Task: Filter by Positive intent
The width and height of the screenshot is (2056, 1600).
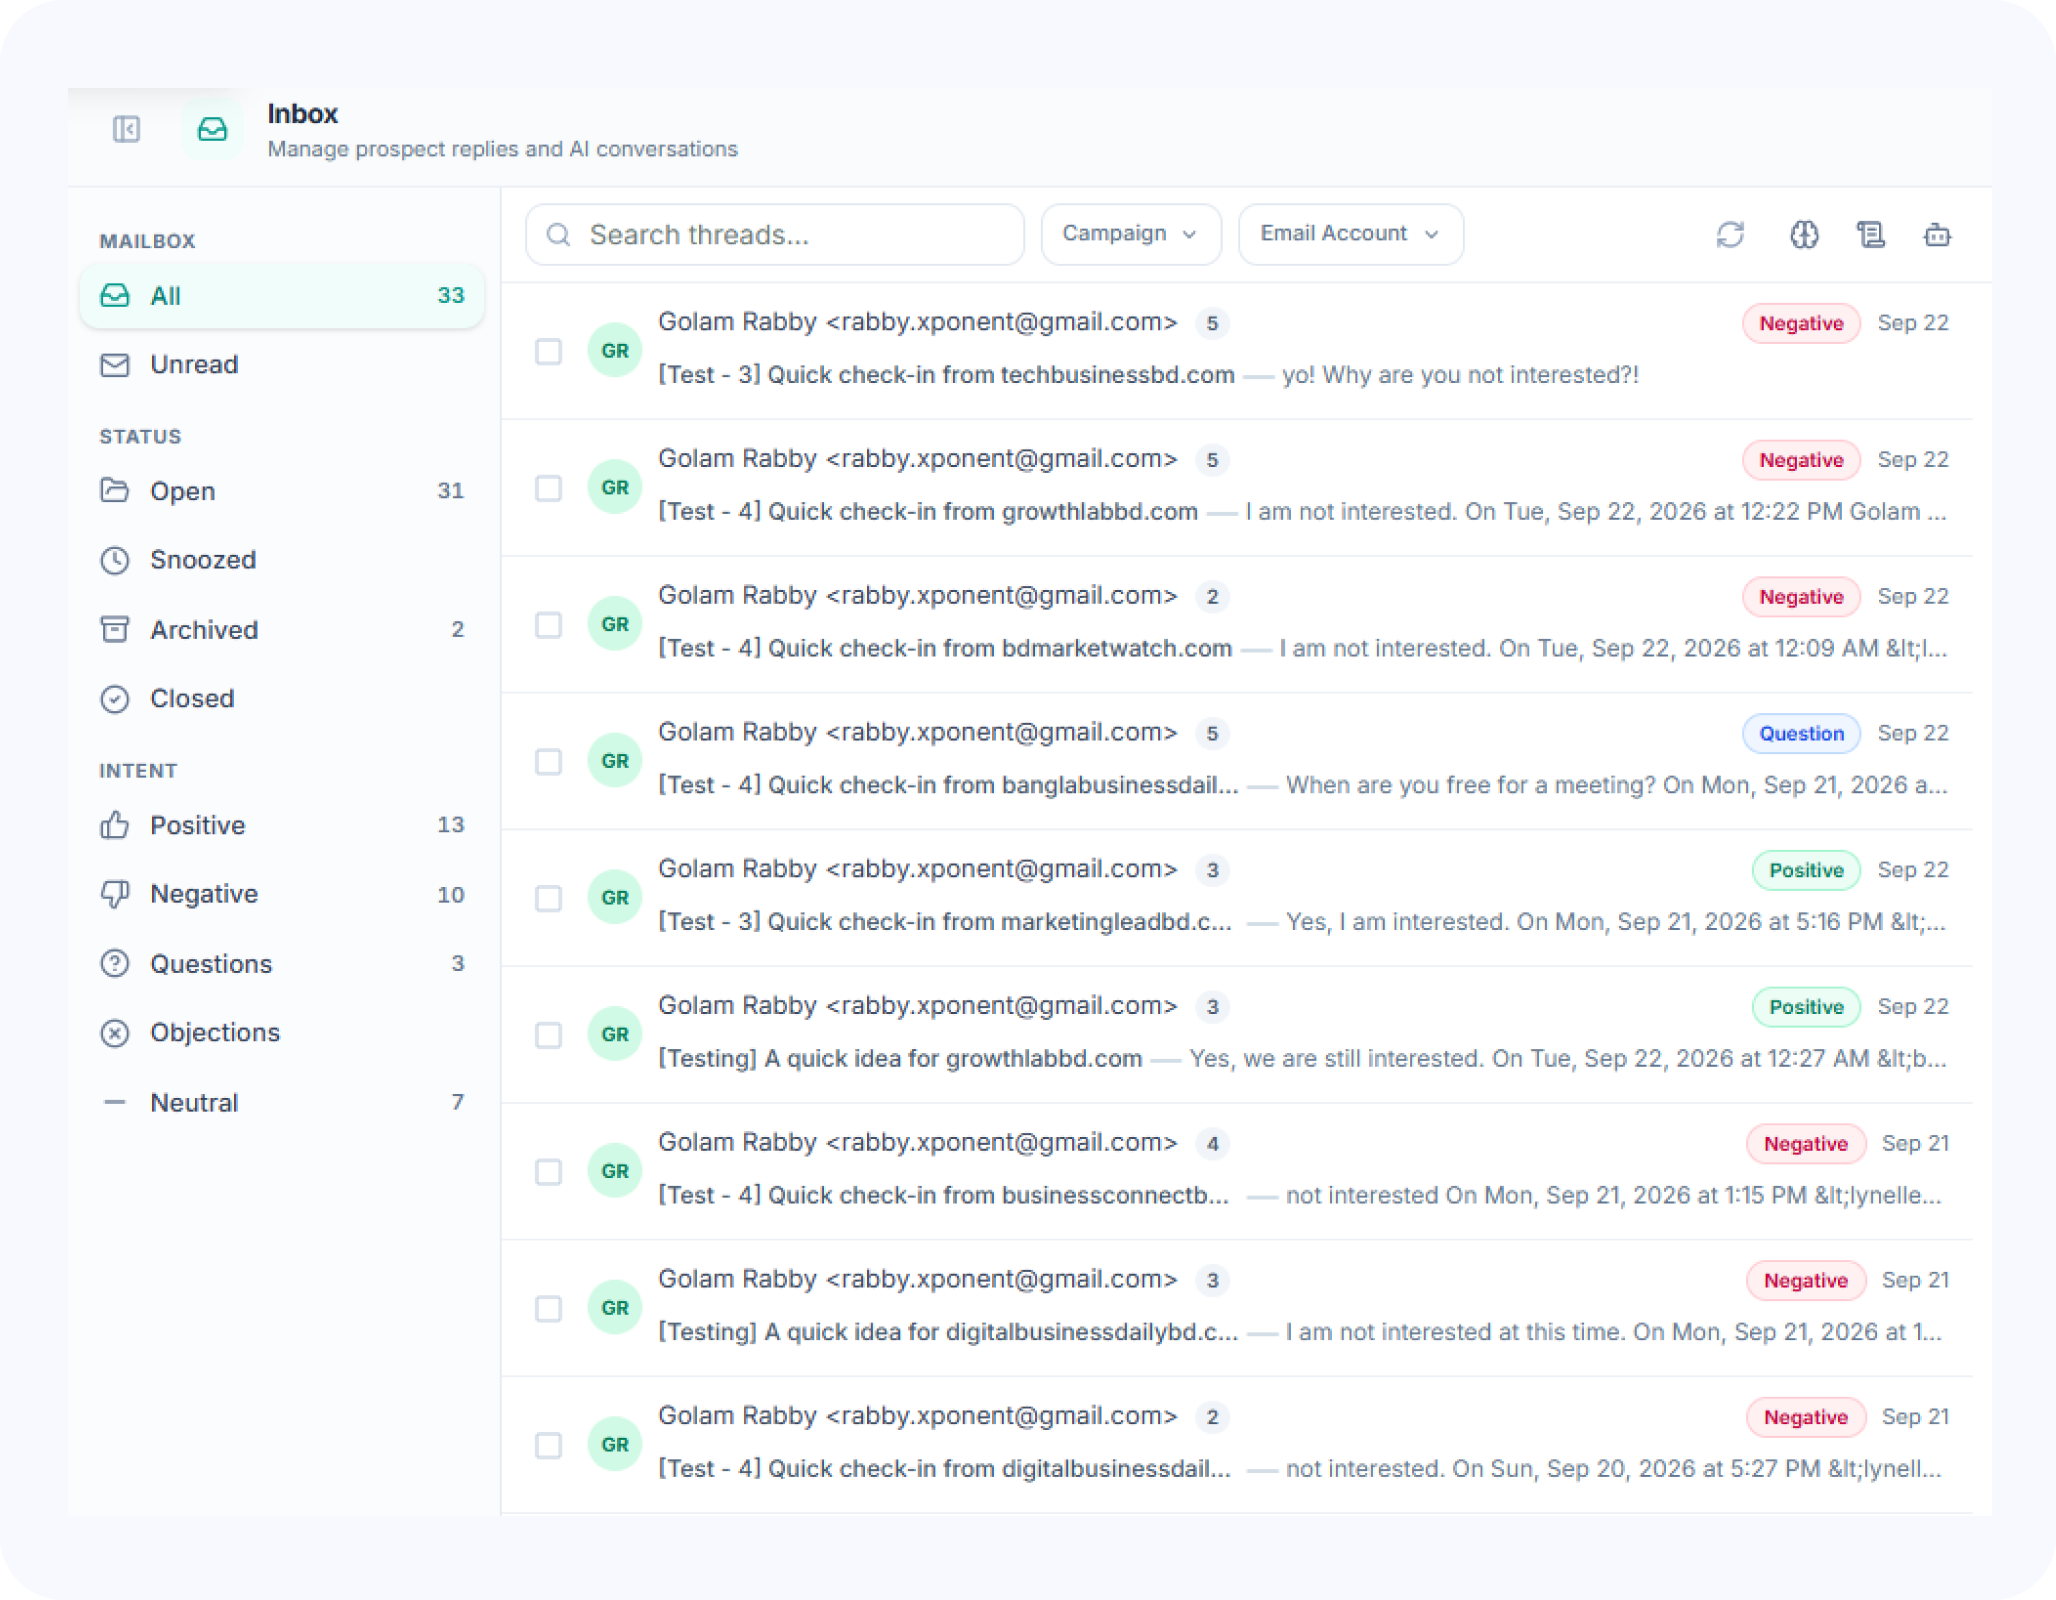Action: pyautogui.click(x=282, y=826)
